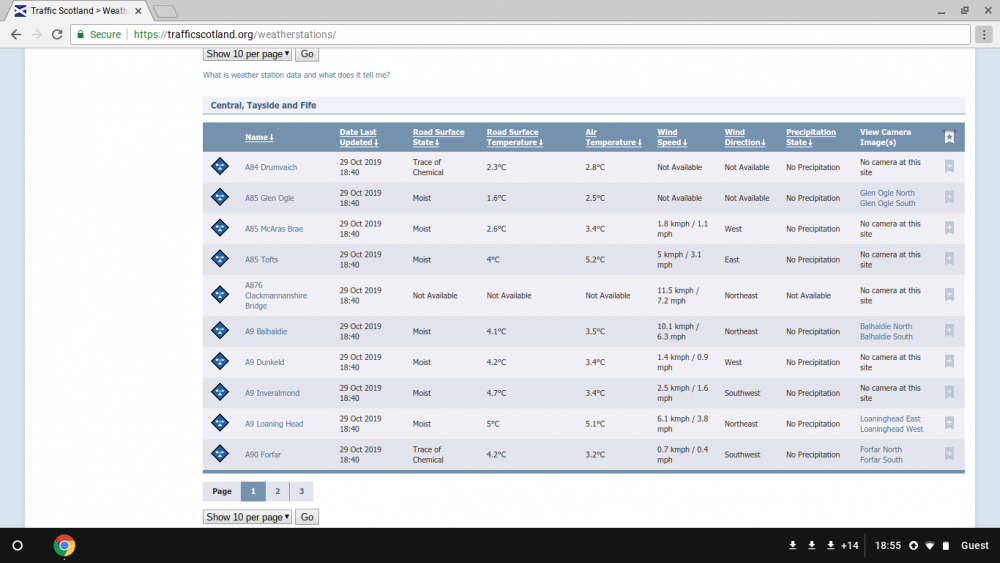The height and width of the screenshot is (563, 1000).
Task: Click the Secure padlock icon in address bar
Action: (x=80, y=34)
